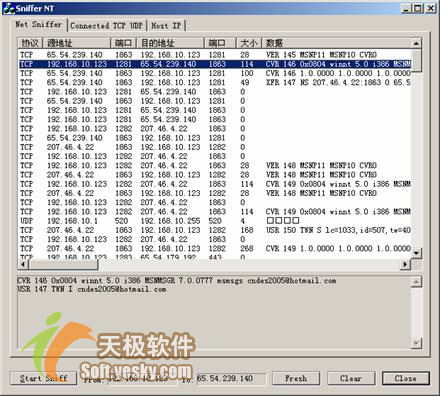Screen dimensions: 440x396
Task: Click the Fresh button
Action: 296,378
